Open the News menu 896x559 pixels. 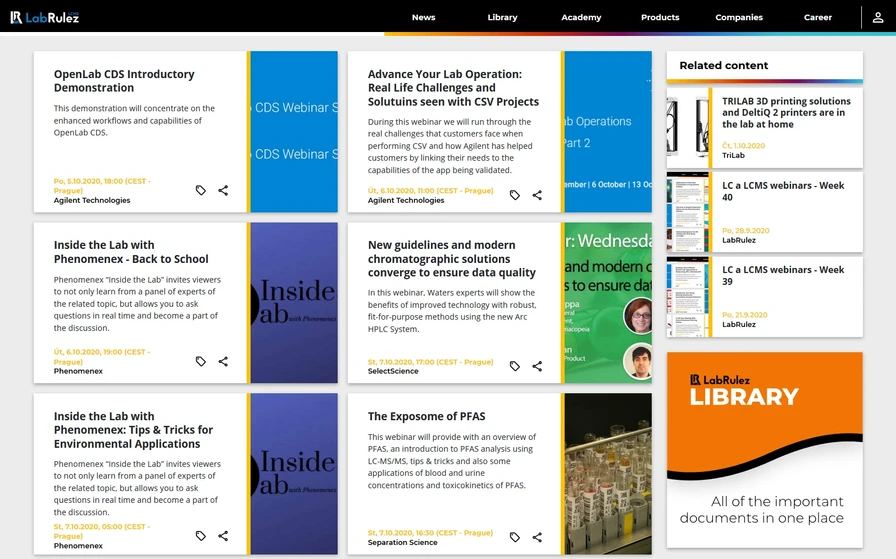click(x=423, y=17)
